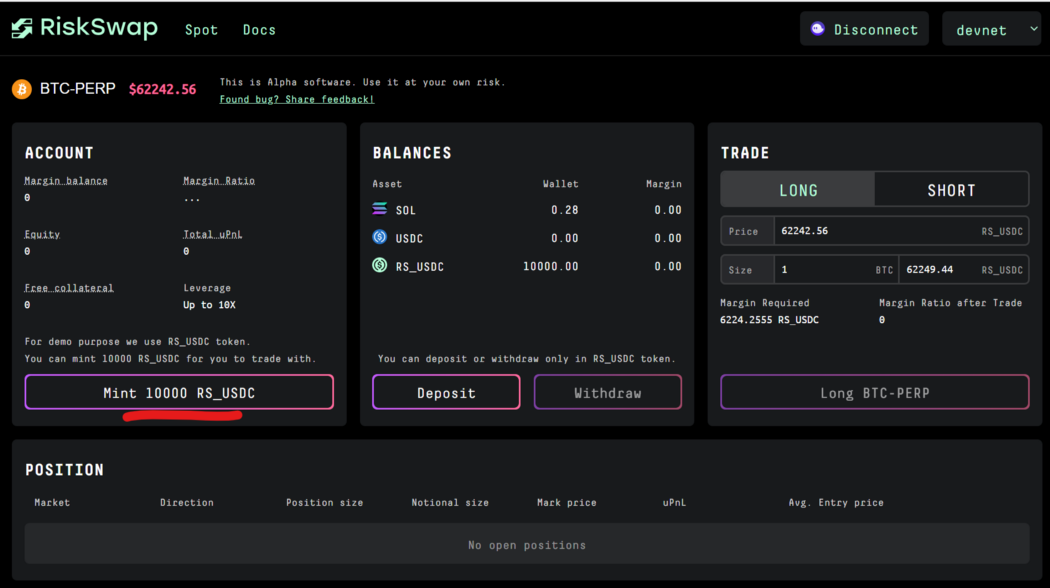Viewport: 1050px width, 588px height.
Task: Click the Long BTC-PERP button
Action: 875,392
